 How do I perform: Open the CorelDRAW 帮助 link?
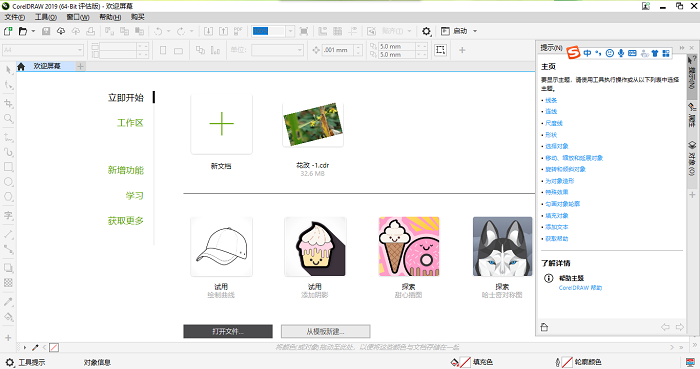(x=580, y=288)
